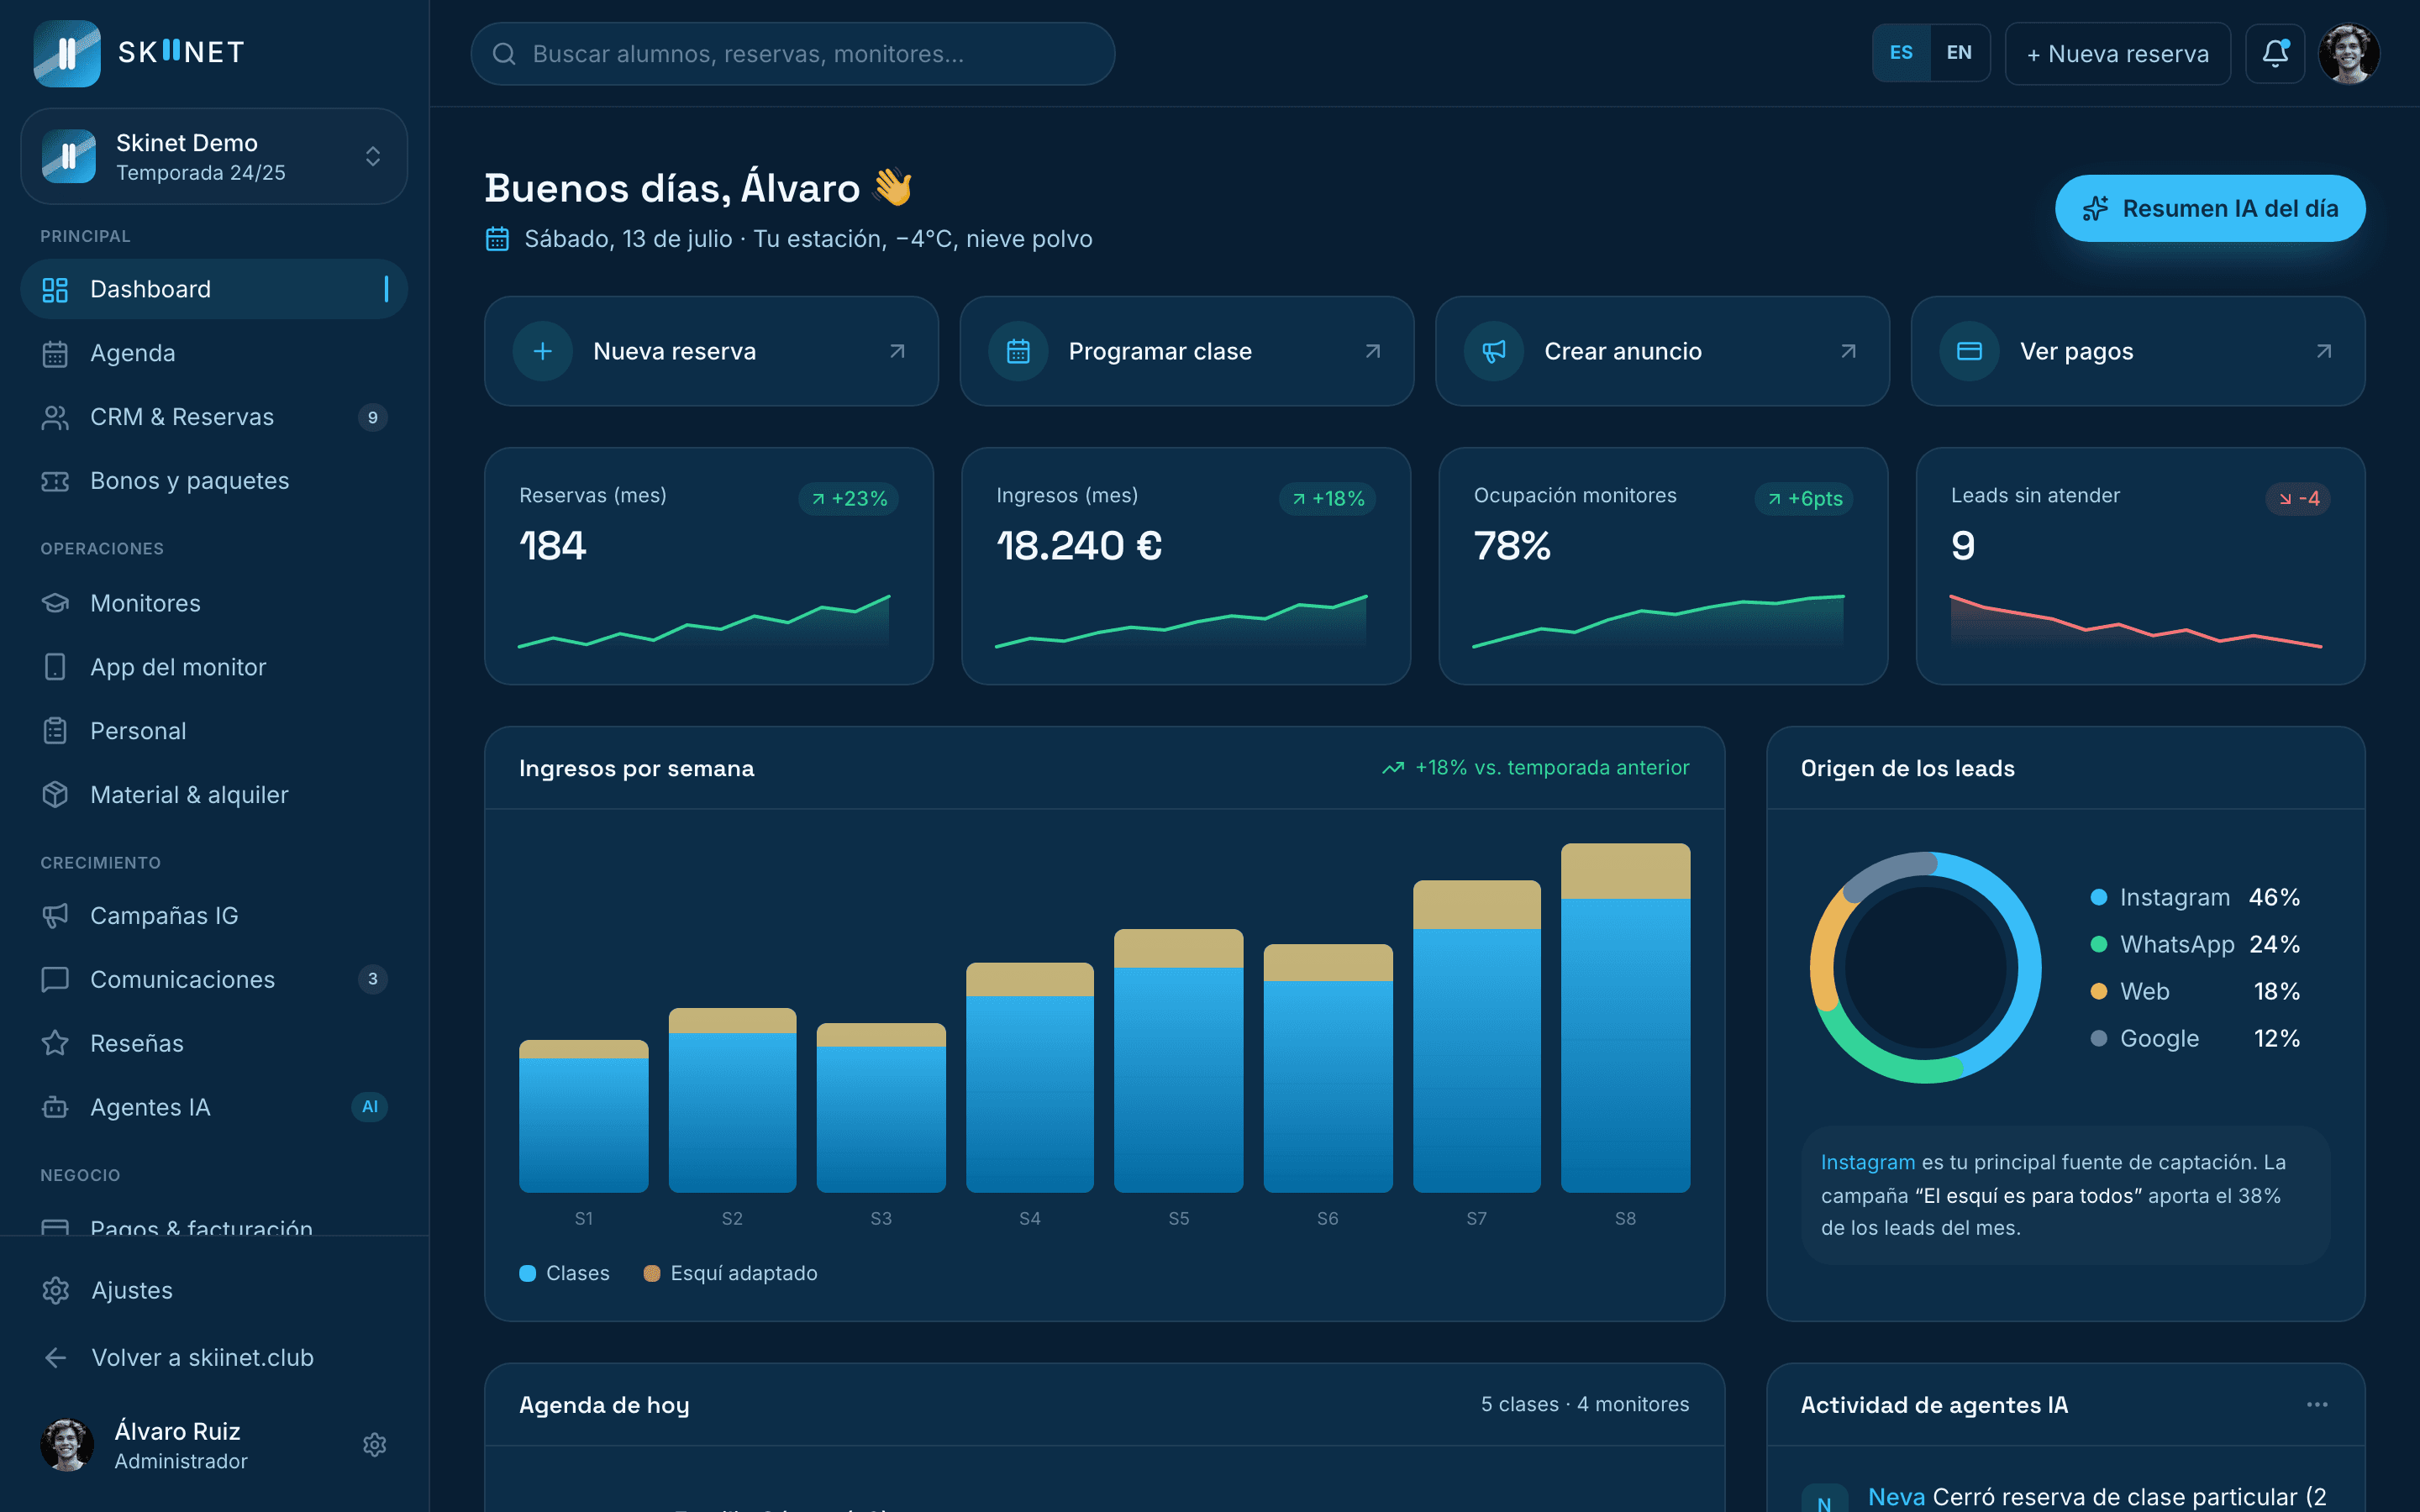This screenshot has height=1512, width=2420.
Task: Open Comunicaciones in the sidebar
Action: 214,980
